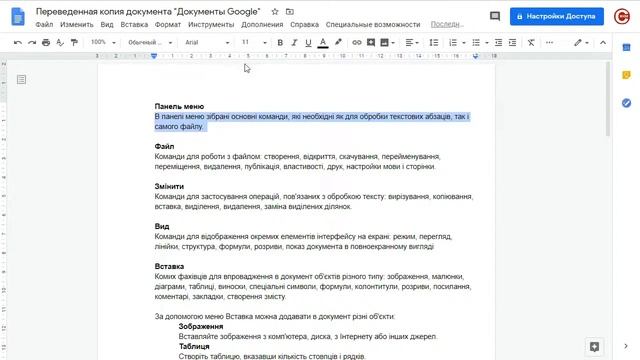
Task: Click the heading Таблиця
Action: tap(194, 347)
